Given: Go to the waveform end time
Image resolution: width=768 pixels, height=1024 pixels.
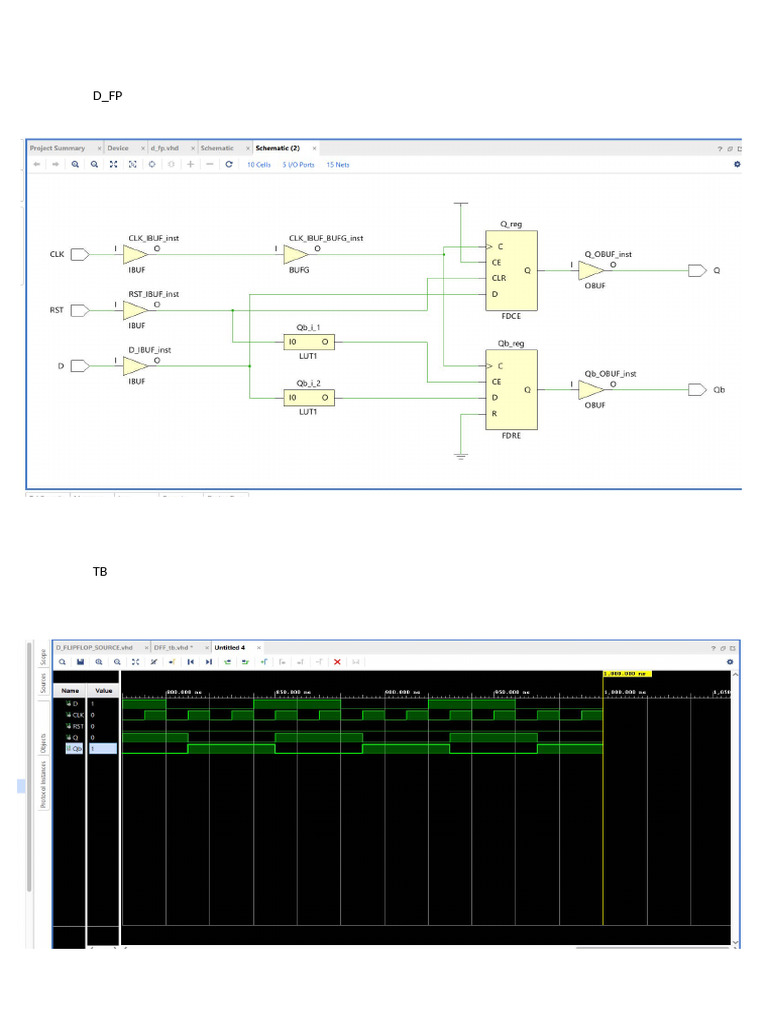Looking at the screenshot, I should coord(209,662).
